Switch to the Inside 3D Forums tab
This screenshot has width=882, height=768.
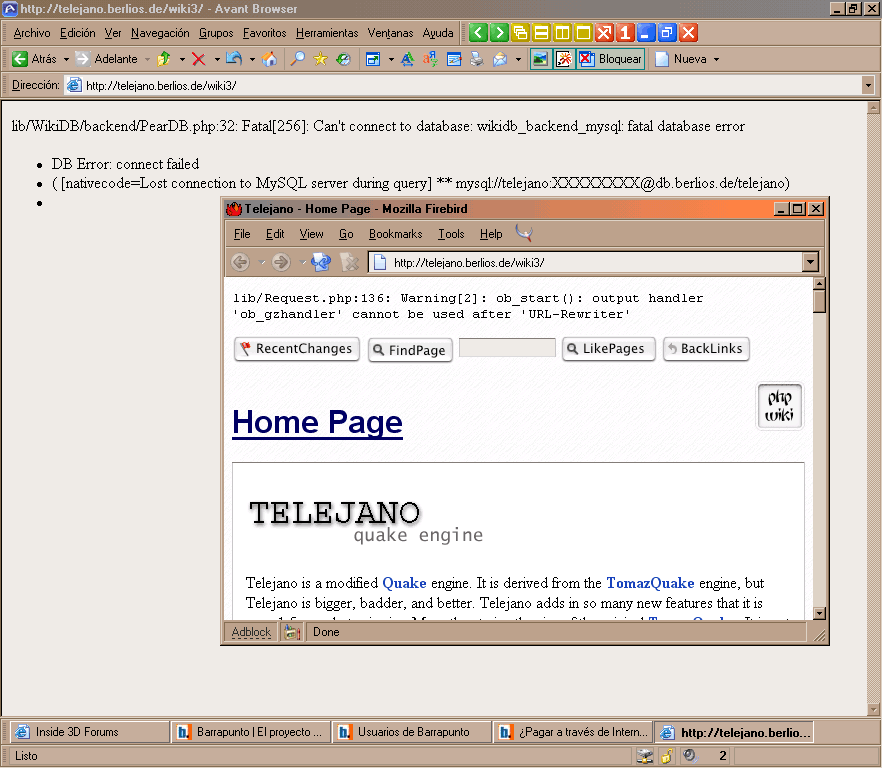[90, 732]
